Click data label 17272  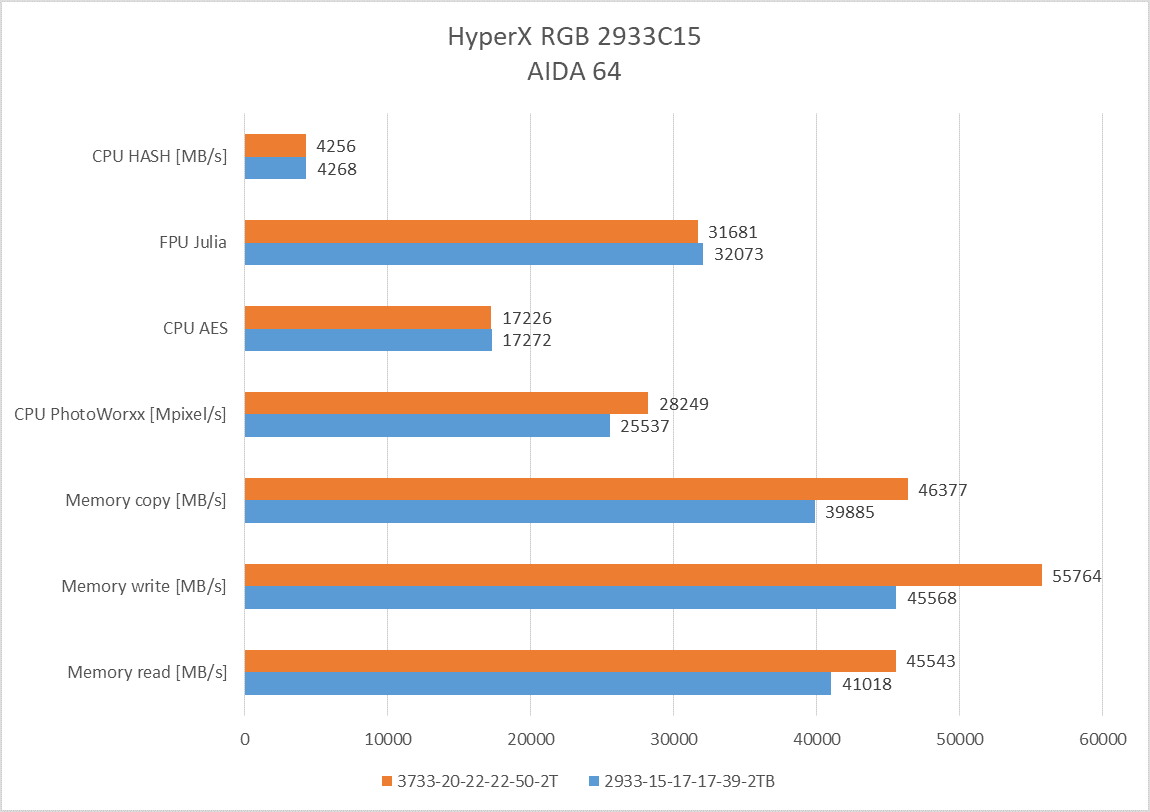pos(527,340)
